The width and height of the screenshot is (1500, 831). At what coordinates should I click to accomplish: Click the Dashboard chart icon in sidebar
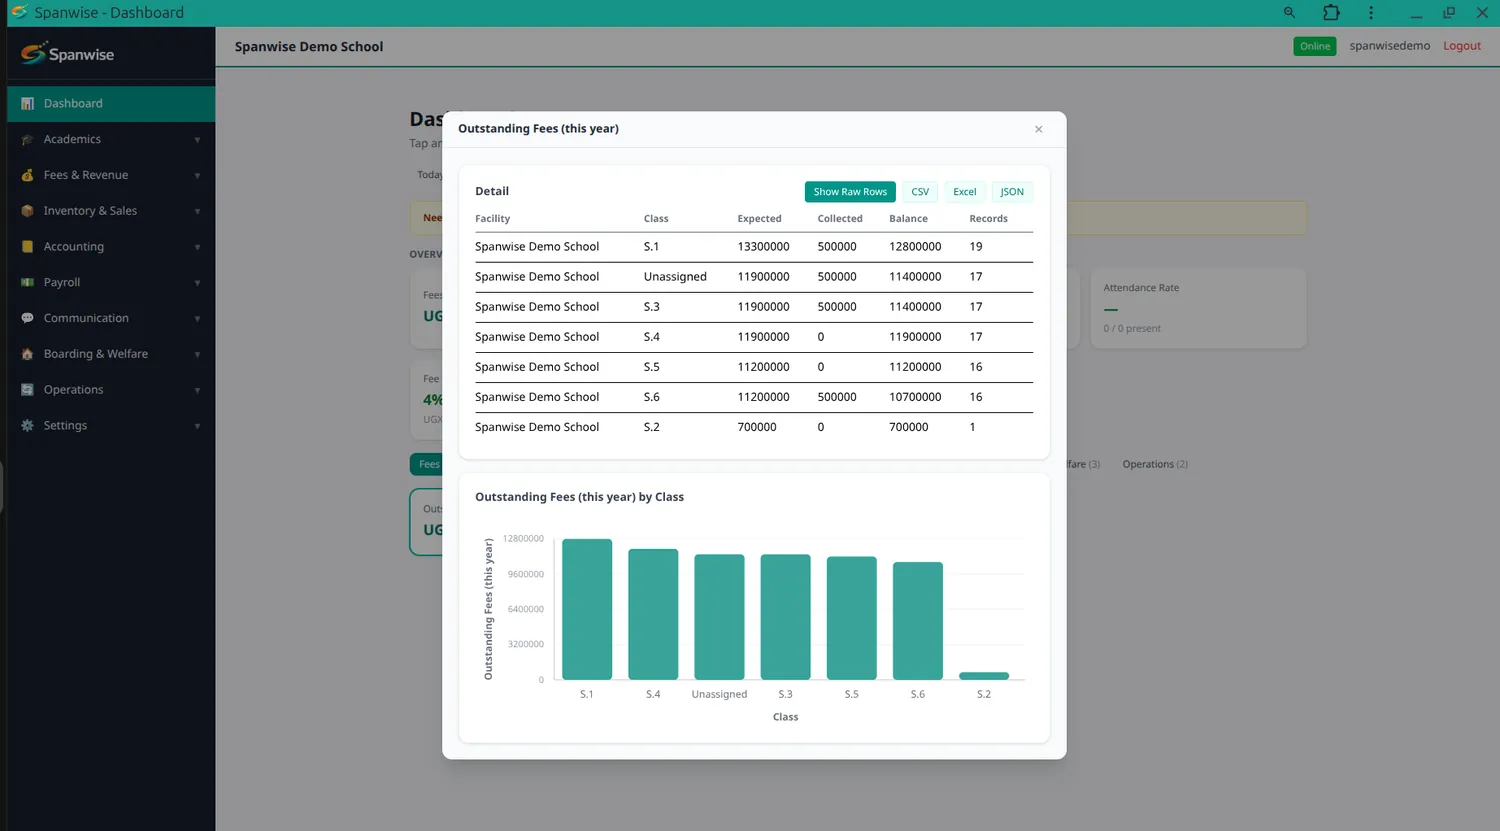pos(28,104)
